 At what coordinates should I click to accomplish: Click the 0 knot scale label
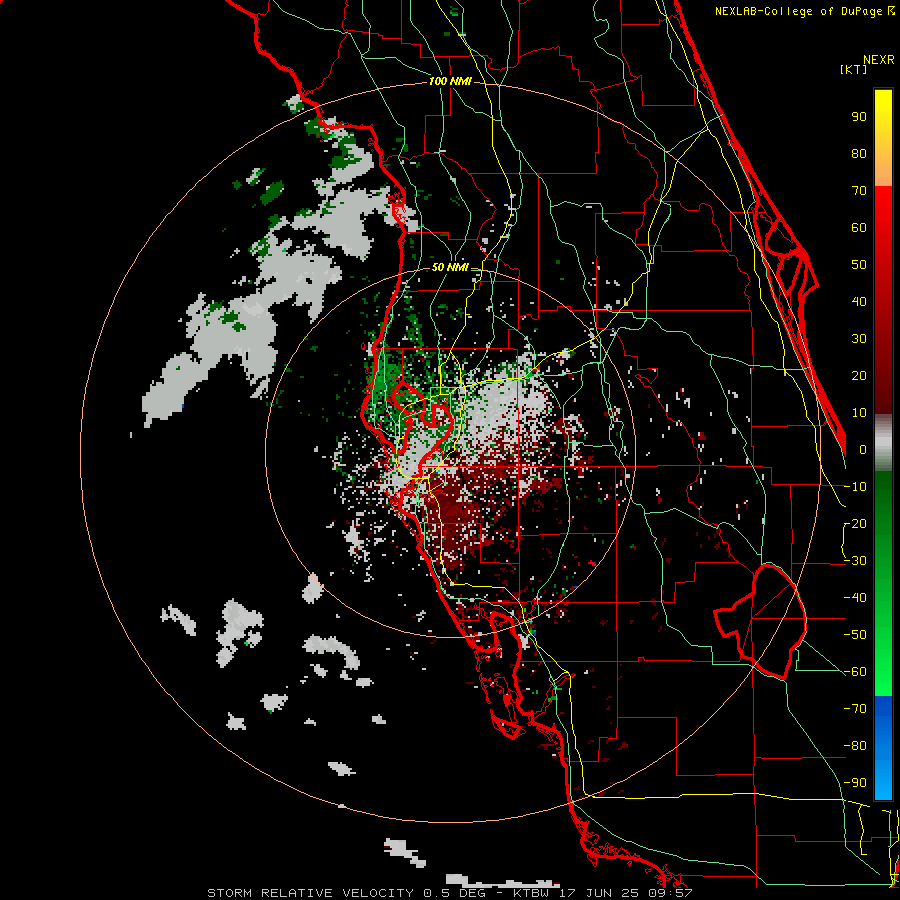pos(863,450)
